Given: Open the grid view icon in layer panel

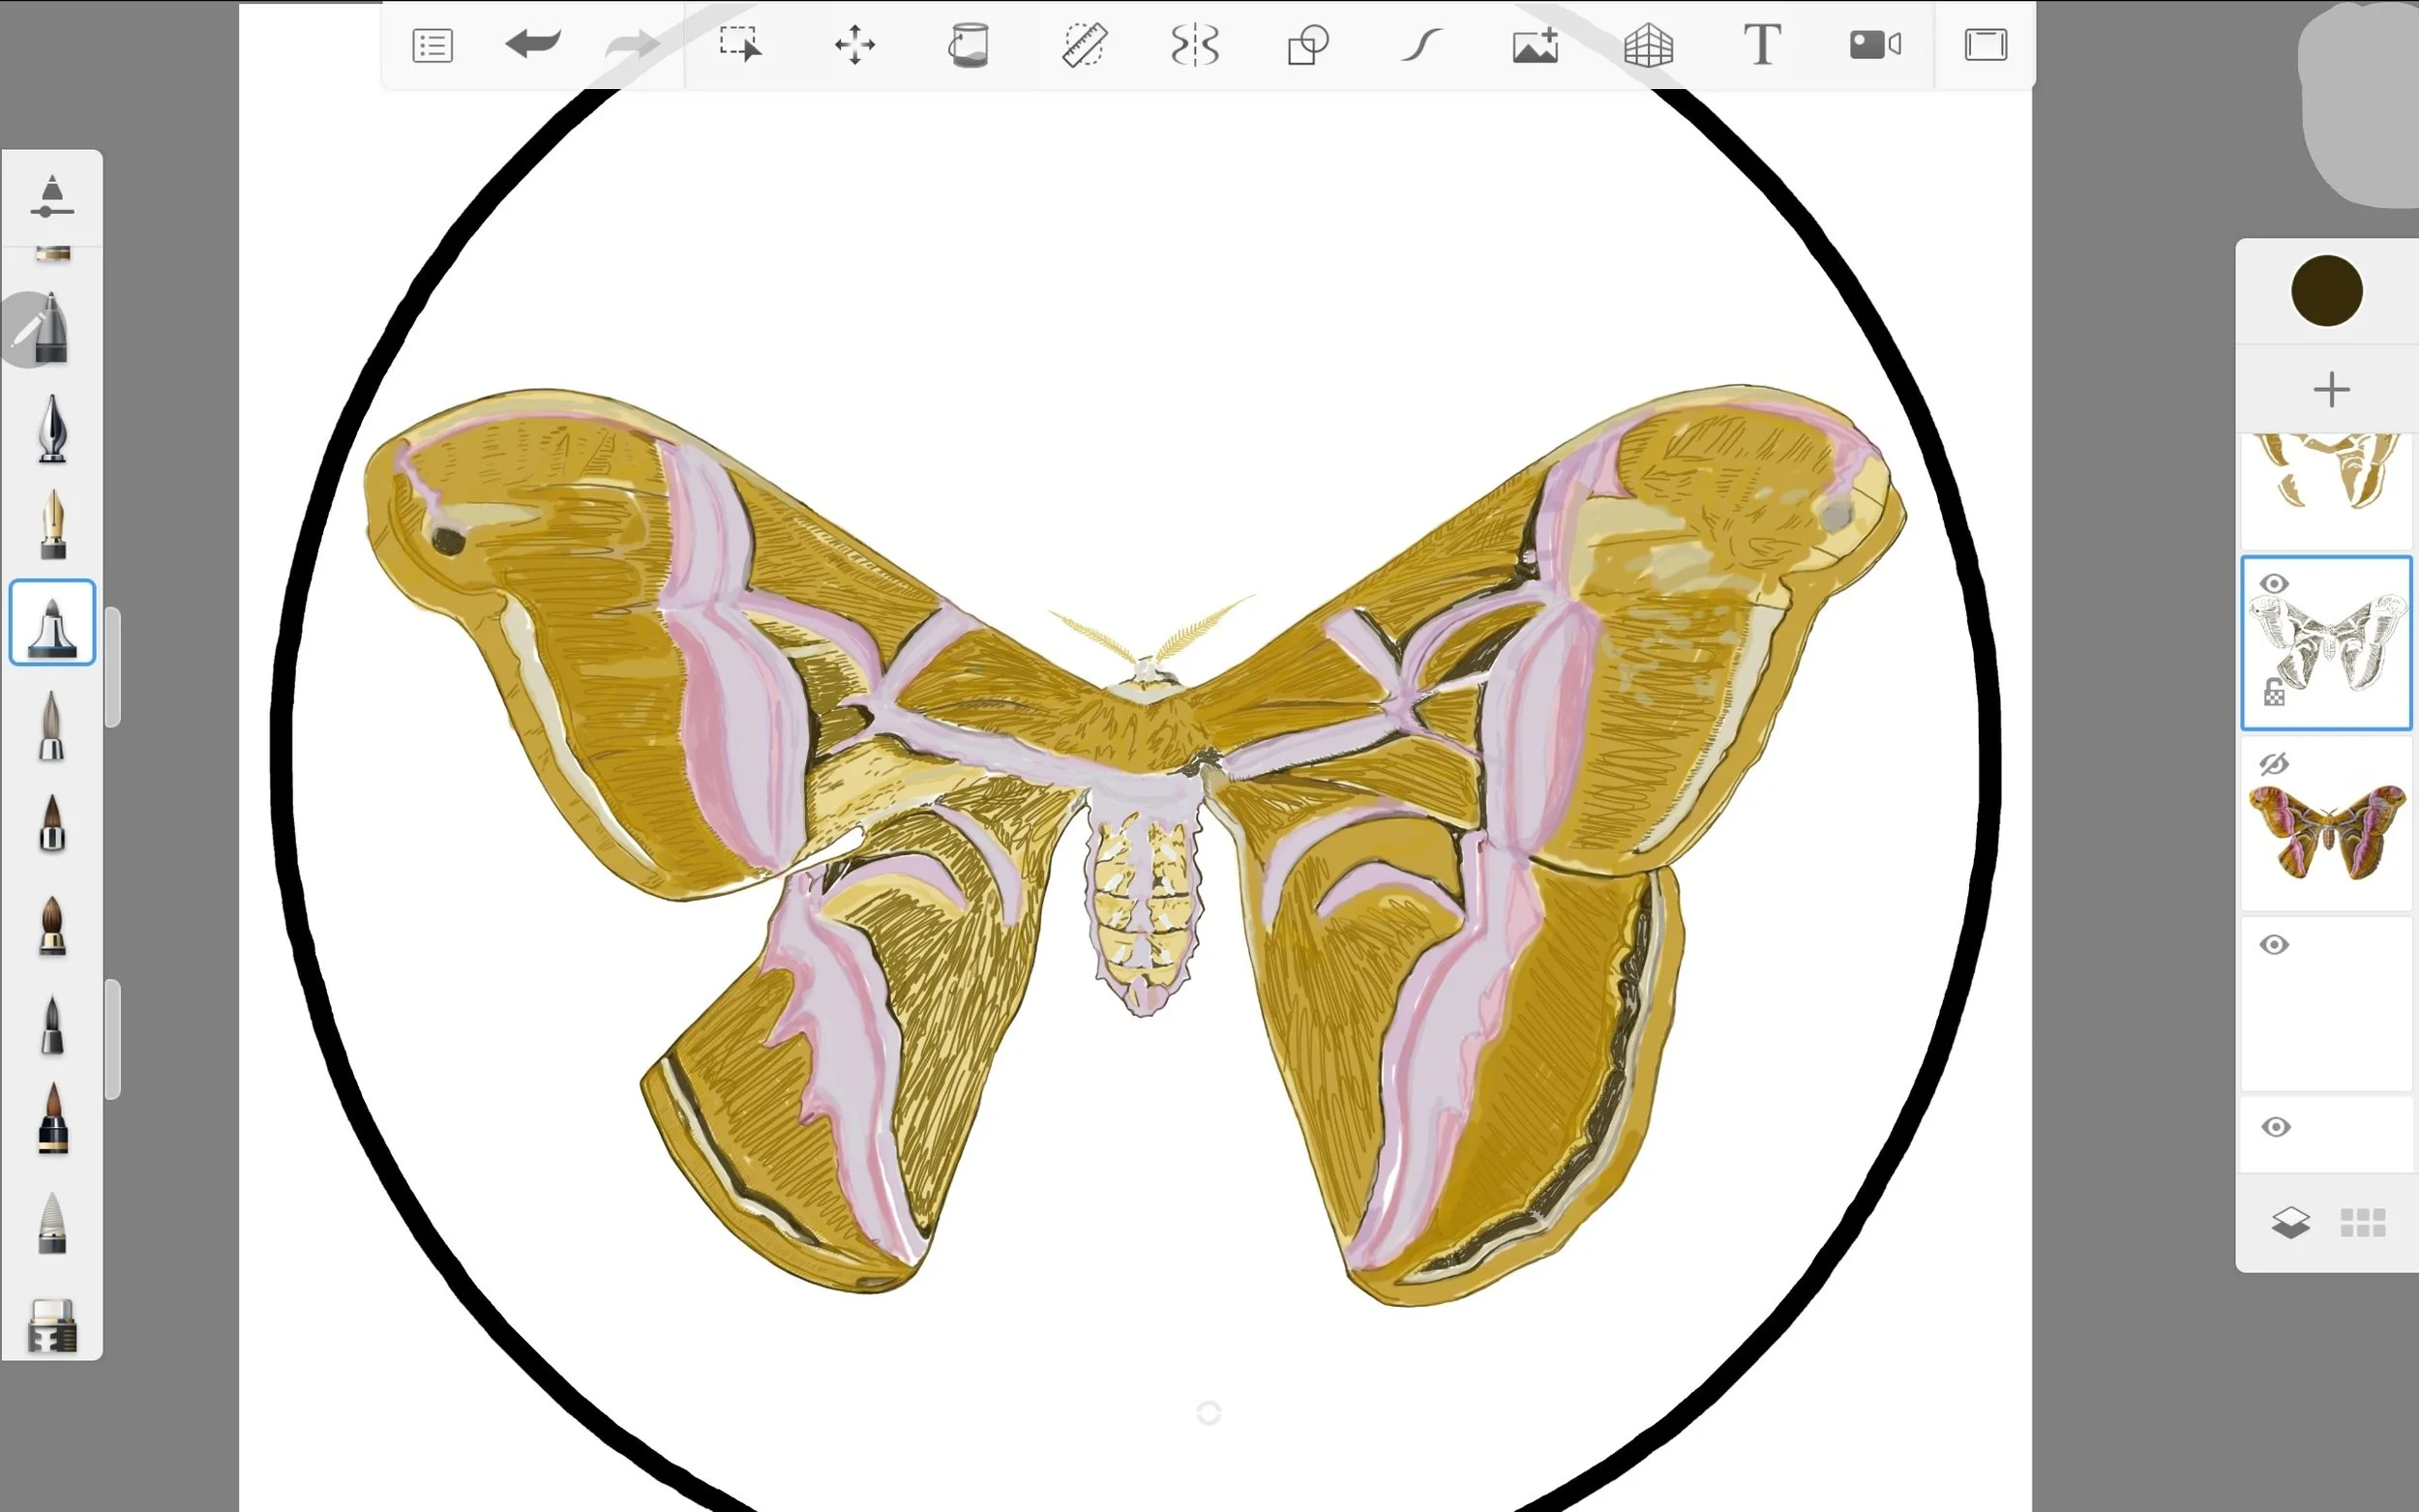Looking at the screenshot, I should (x=2362, y=1222).
